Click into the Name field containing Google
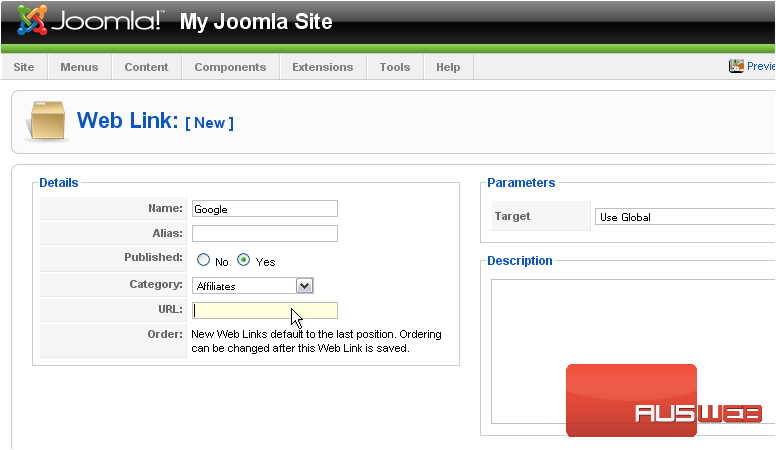Screen dimensions: 776x450 (264, 209)
